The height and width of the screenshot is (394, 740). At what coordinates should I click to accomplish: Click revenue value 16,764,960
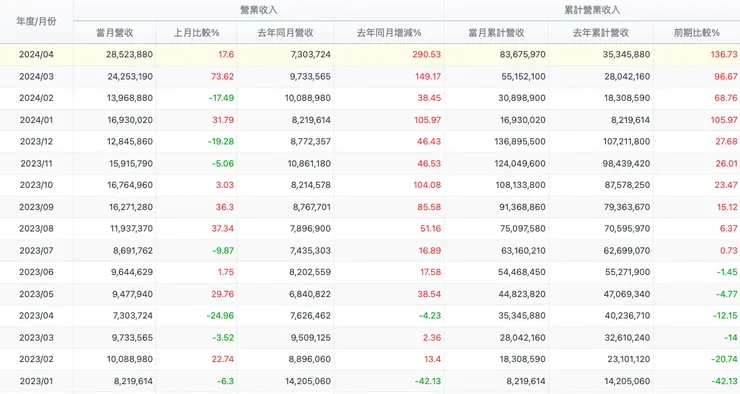tap(130, 185)
